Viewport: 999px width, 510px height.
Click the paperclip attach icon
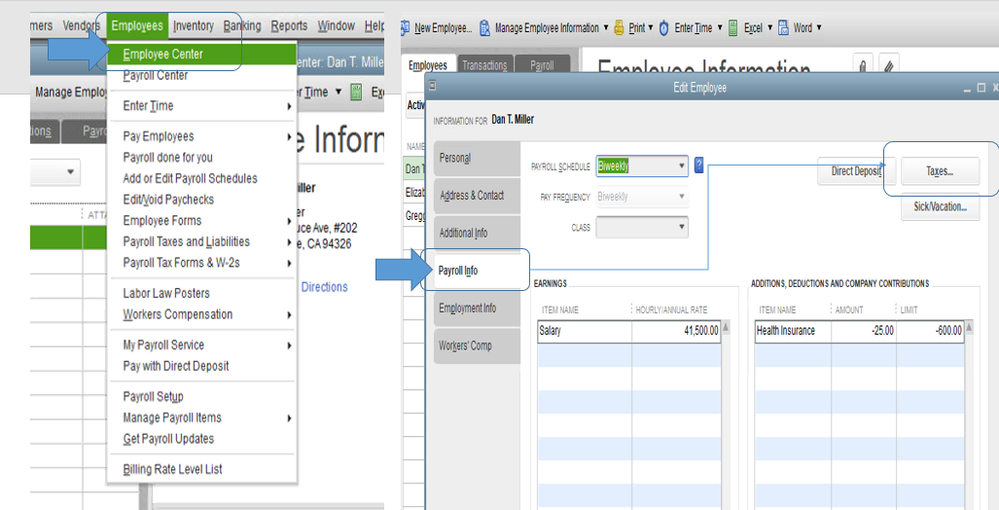(863, 66)
